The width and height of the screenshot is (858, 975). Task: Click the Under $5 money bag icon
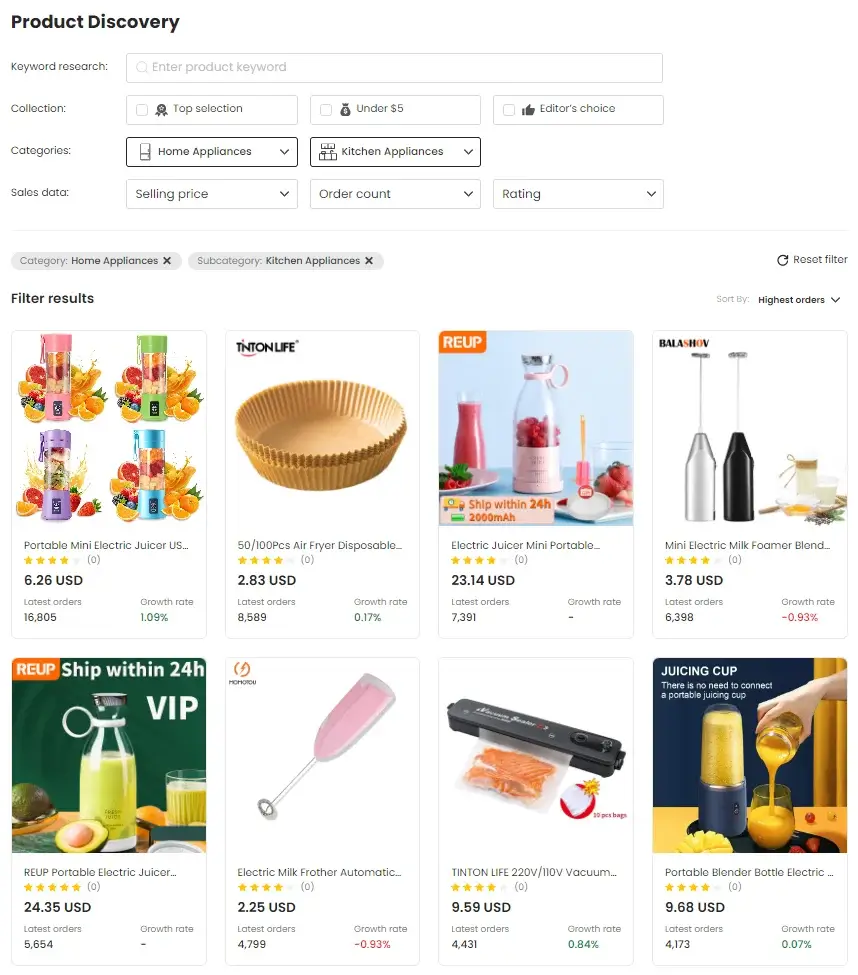point(345,110)
